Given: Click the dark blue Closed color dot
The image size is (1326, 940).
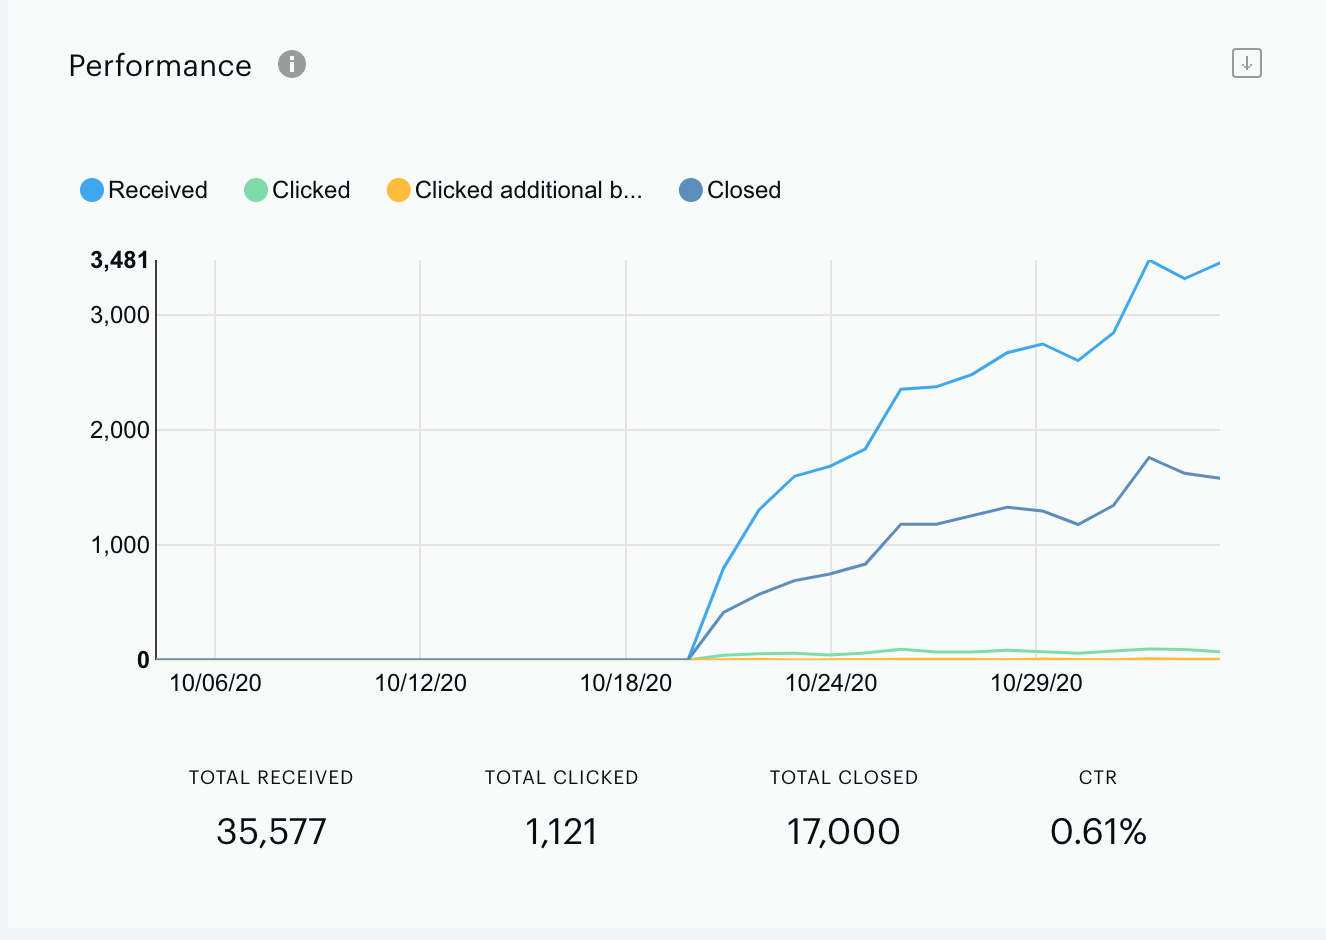Looking at the screenshot, I should click(x=691, y=190).
